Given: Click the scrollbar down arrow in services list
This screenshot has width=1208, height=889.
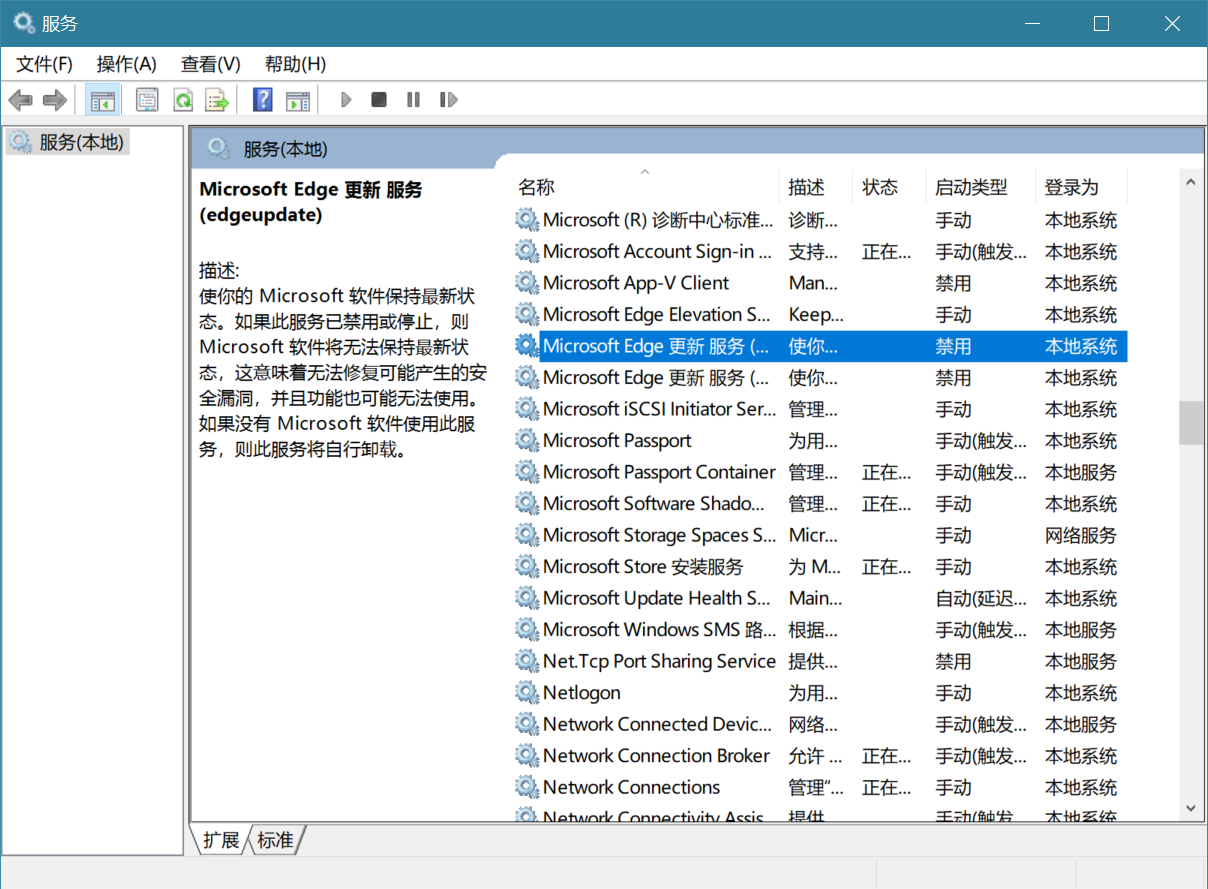Looking at the screenshot, I should [x=1191, y=807].
